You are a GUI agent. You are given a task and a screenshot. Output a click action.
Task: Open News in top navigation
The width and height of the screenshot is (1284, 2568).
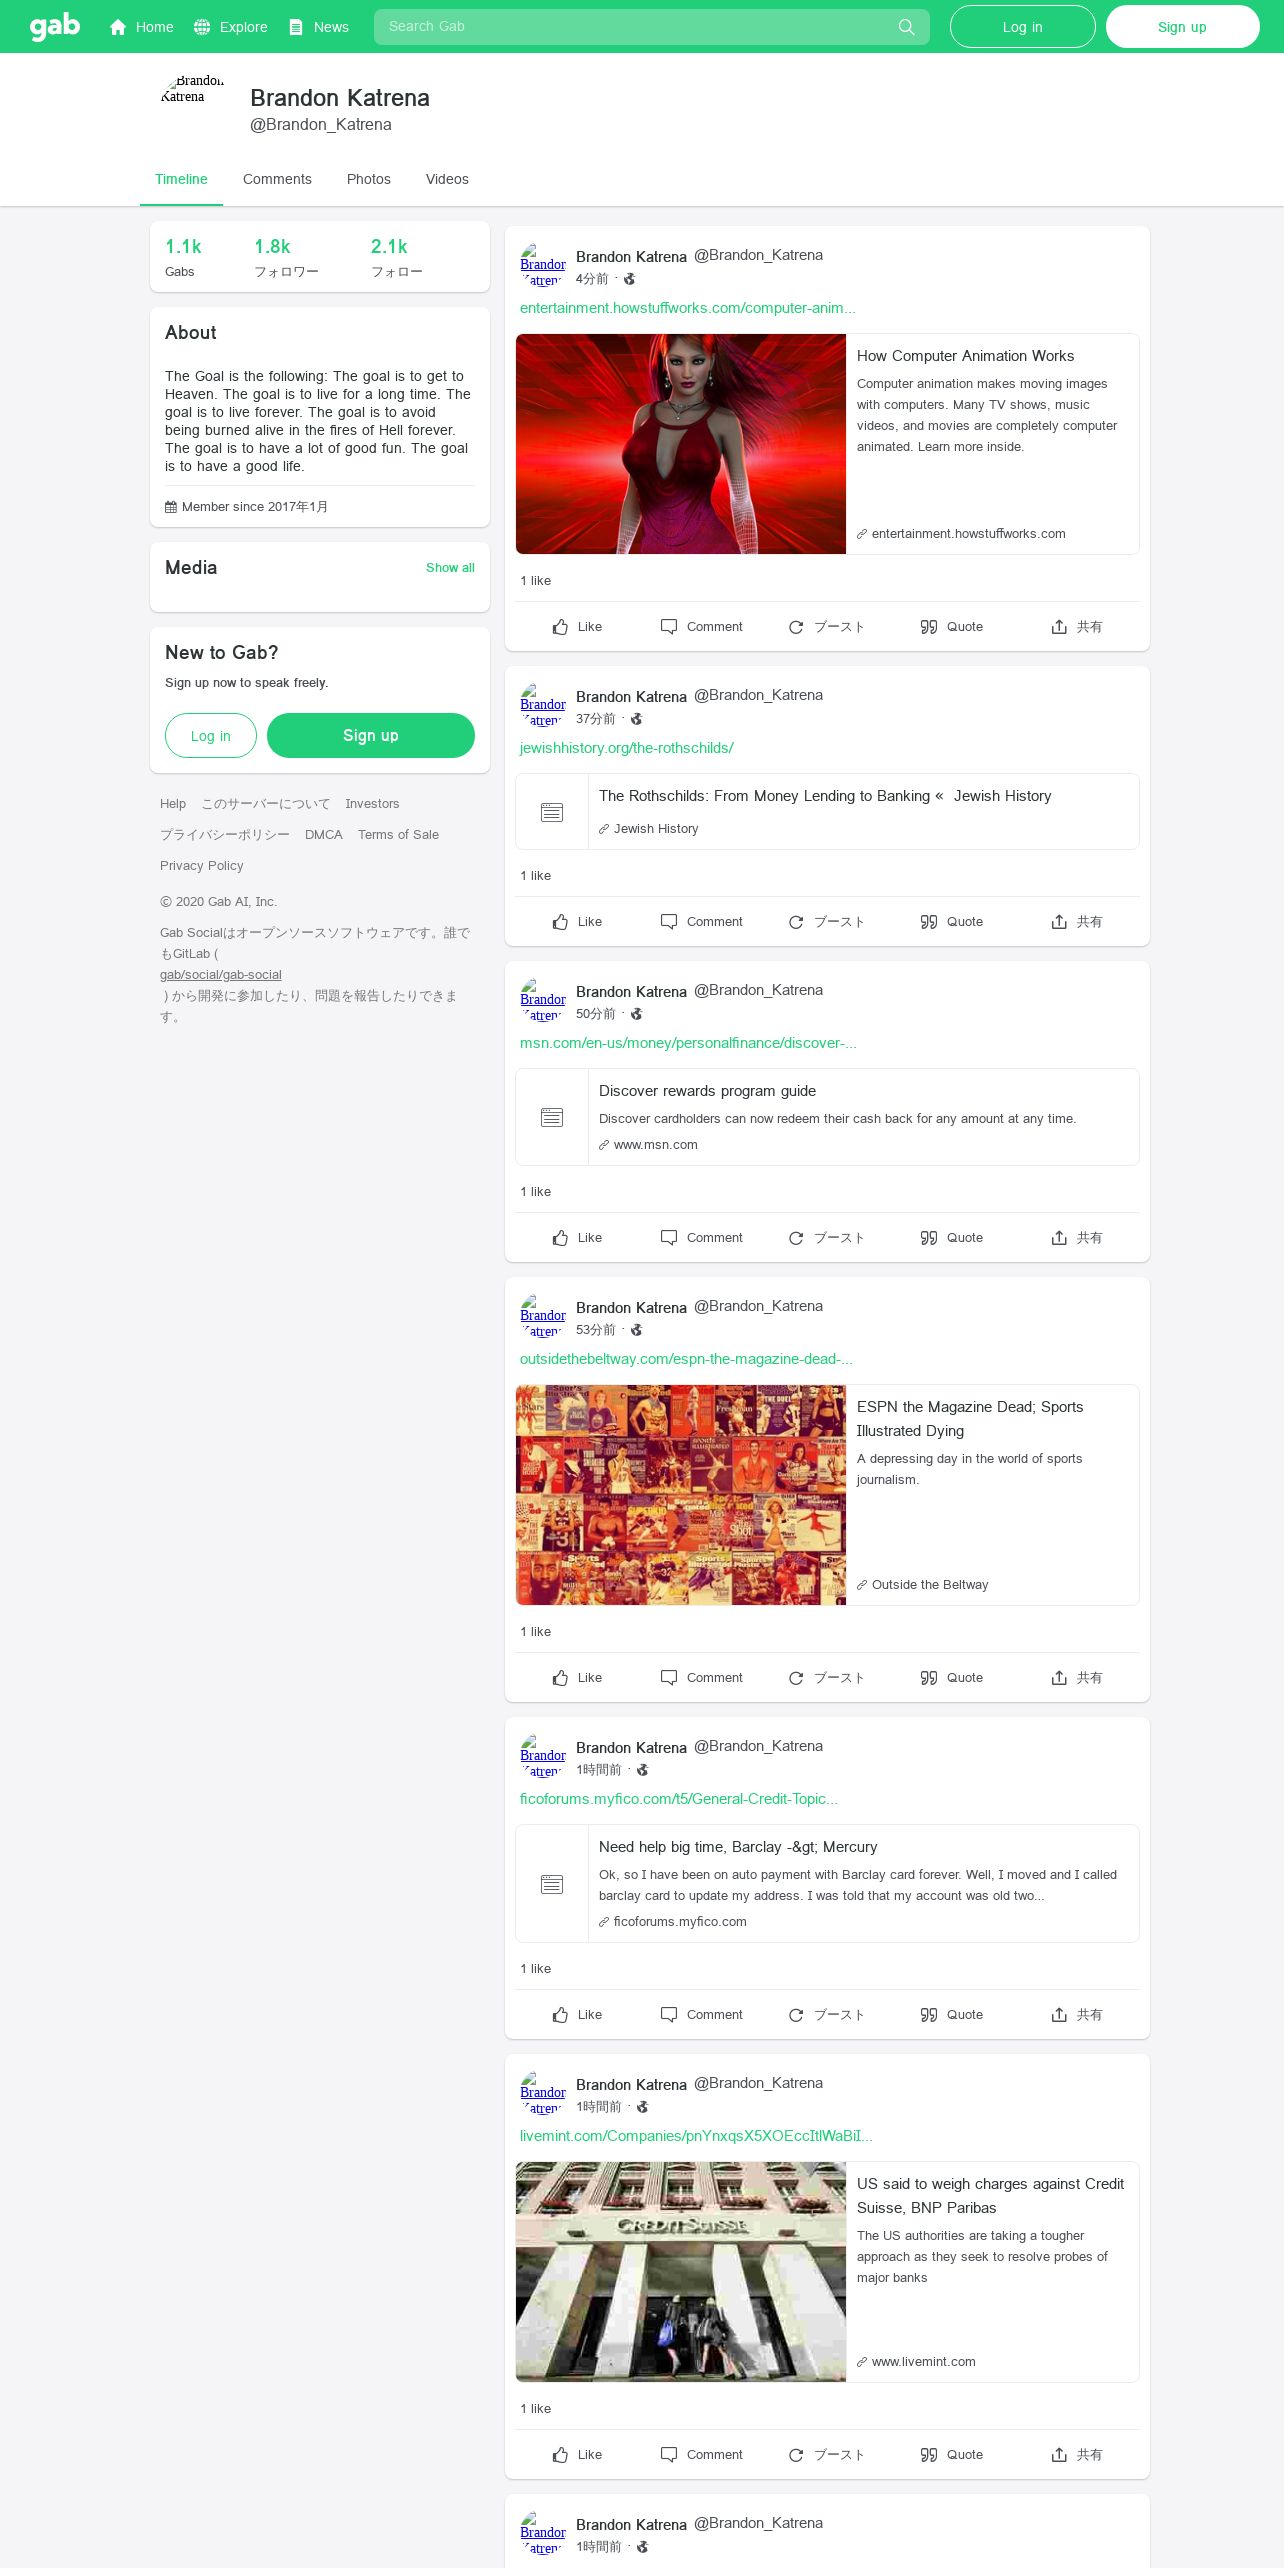click(x=318, y=27)
